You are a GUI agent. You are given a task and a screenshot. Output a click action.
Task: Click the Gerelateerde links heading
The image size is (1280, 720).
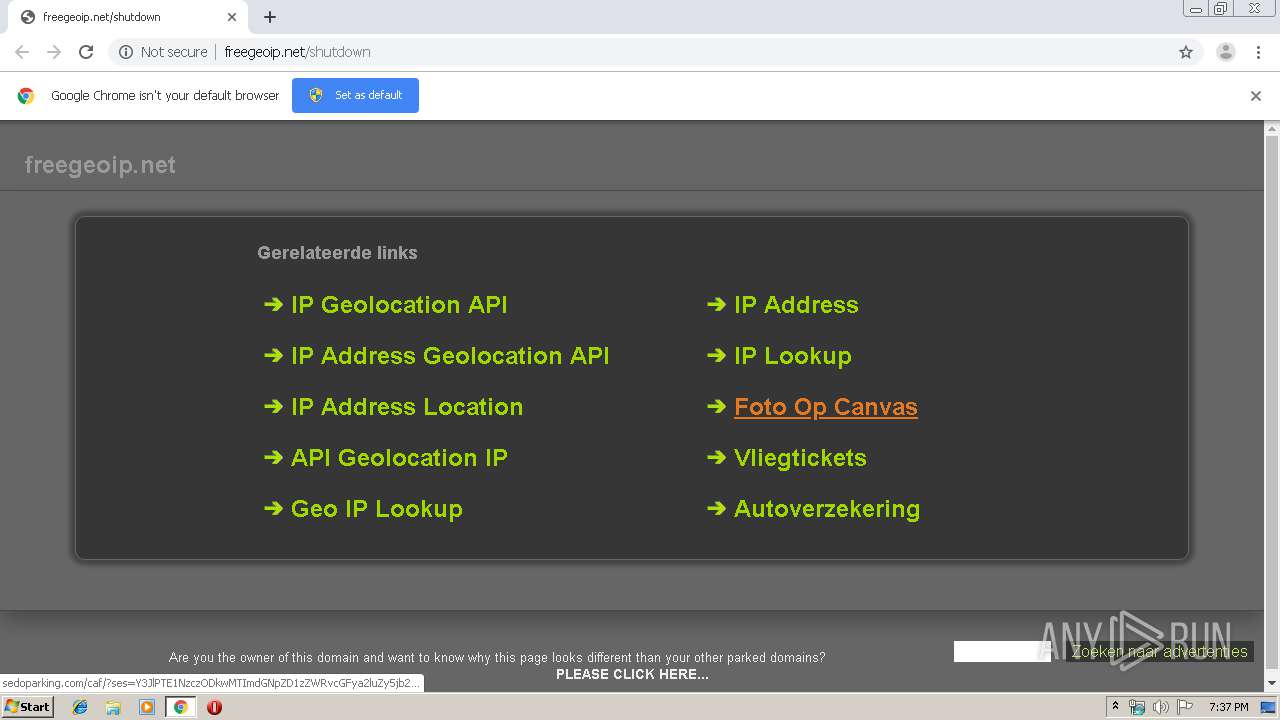click(337, 253)
